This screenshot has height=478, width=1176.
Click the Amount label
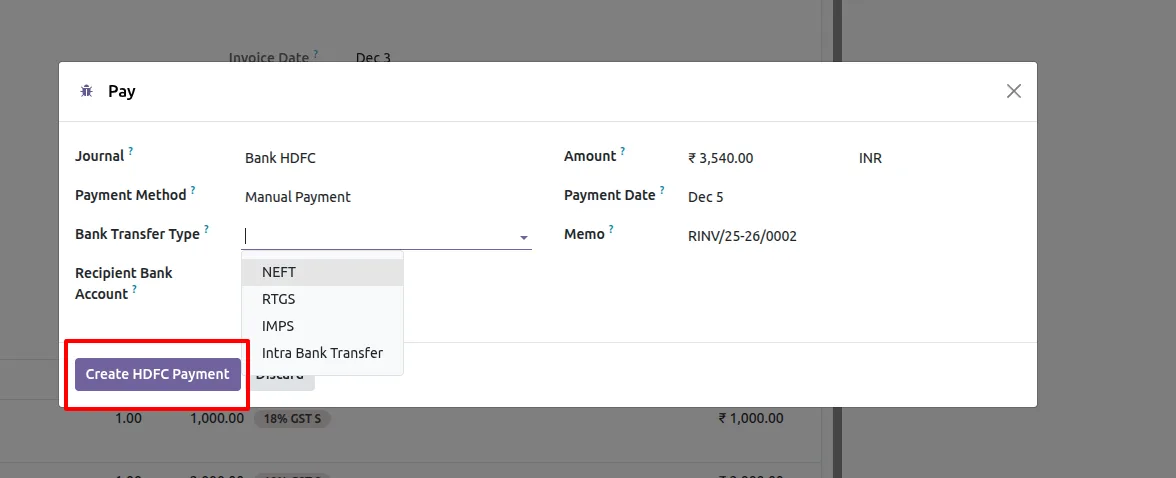(x=590, y=156)
